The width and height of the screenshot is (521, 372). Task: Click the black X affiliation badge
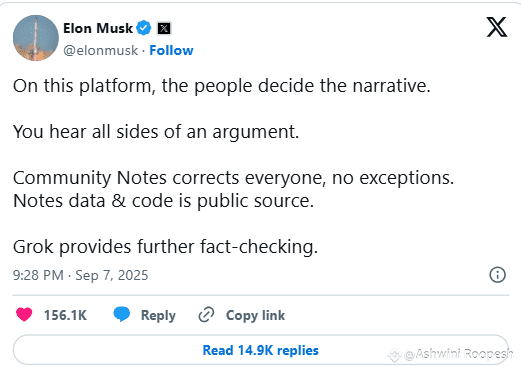164,28
